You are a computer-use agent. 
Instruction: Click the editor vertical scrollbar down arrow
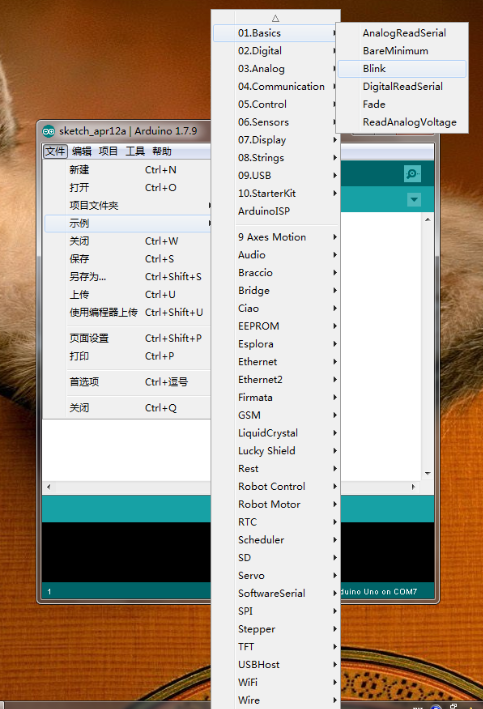427,473
